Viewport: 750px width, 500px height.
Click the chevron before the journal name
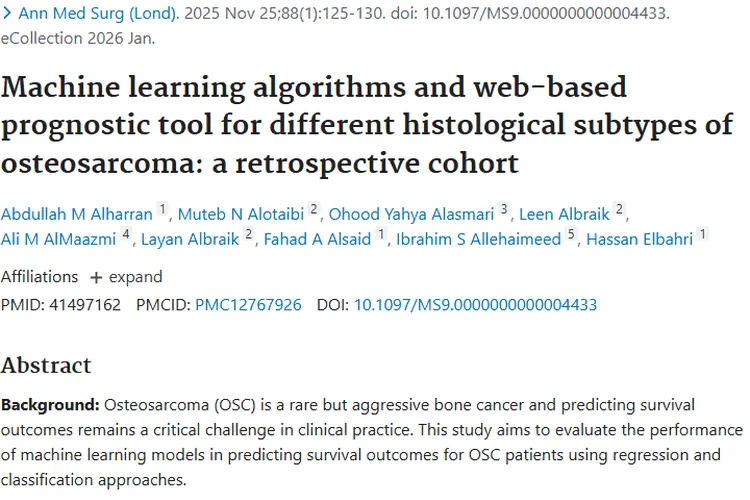(6, 16)
